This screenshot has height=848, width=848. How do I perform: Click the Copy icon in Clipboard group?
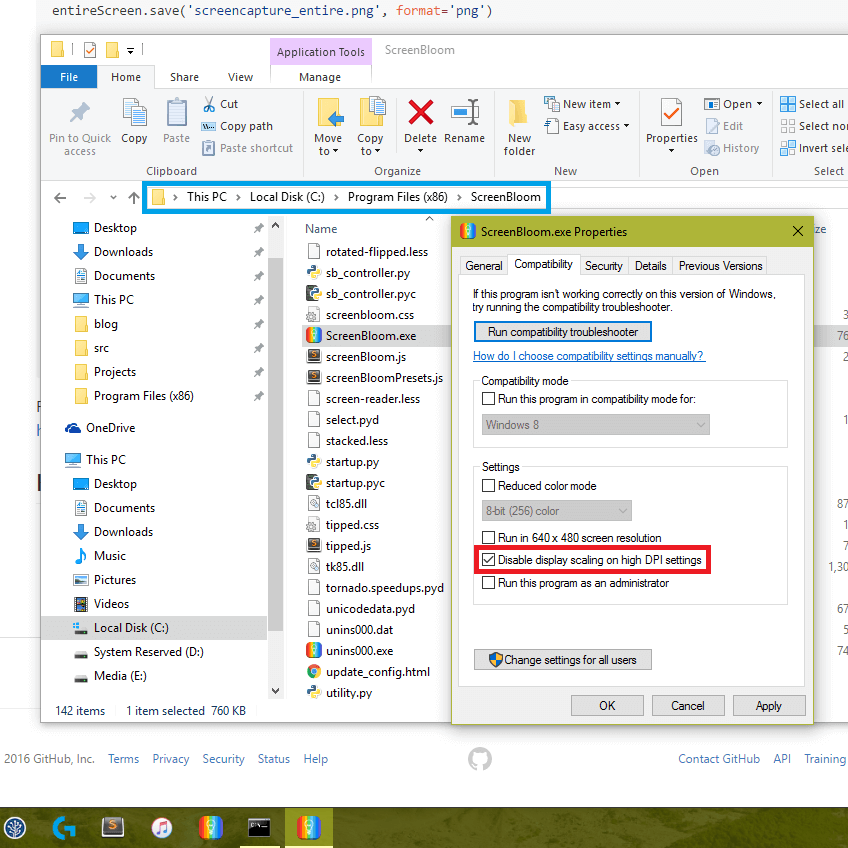(x=134, y=112)
